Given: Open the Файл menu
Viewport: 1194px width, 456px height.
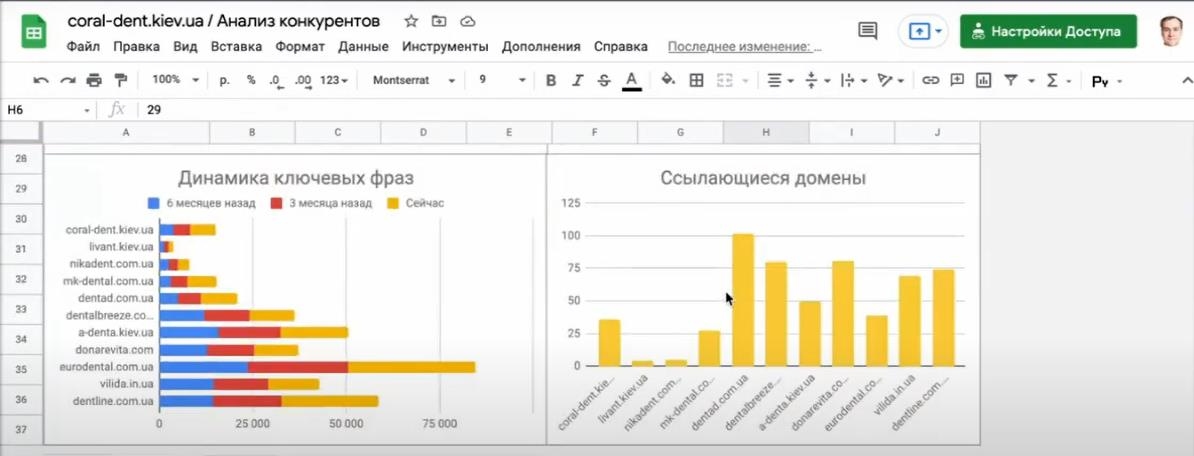Looking at the screenshot, I should point(83,46).
